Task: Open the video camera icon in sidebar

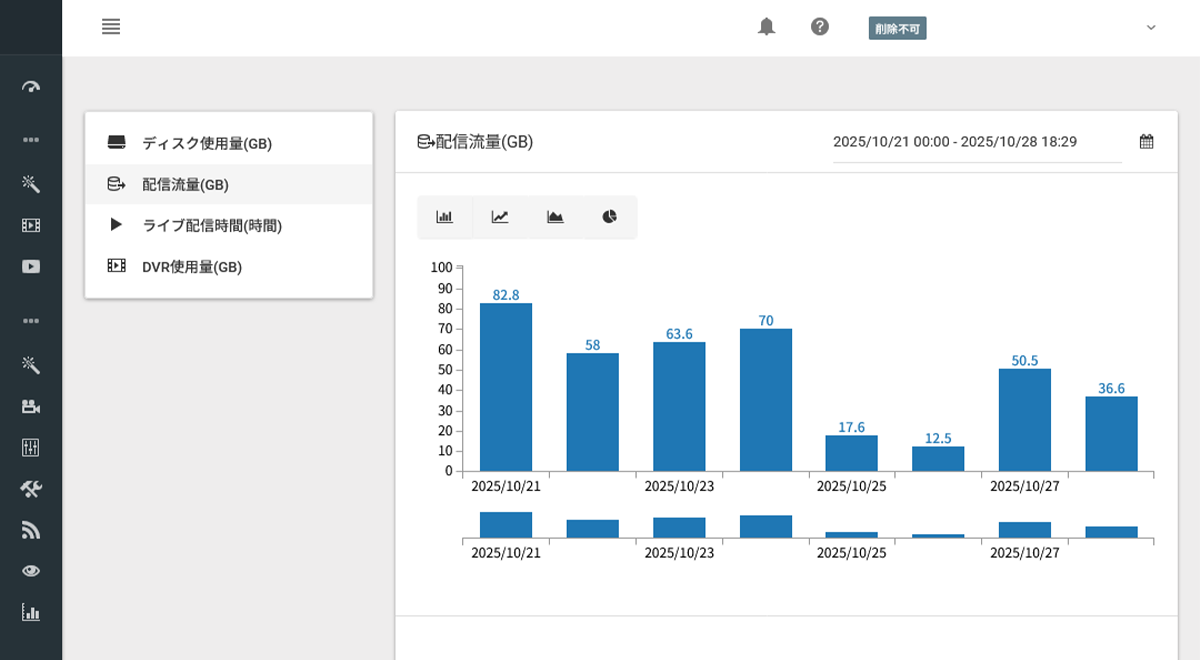Action: [31, 406]
